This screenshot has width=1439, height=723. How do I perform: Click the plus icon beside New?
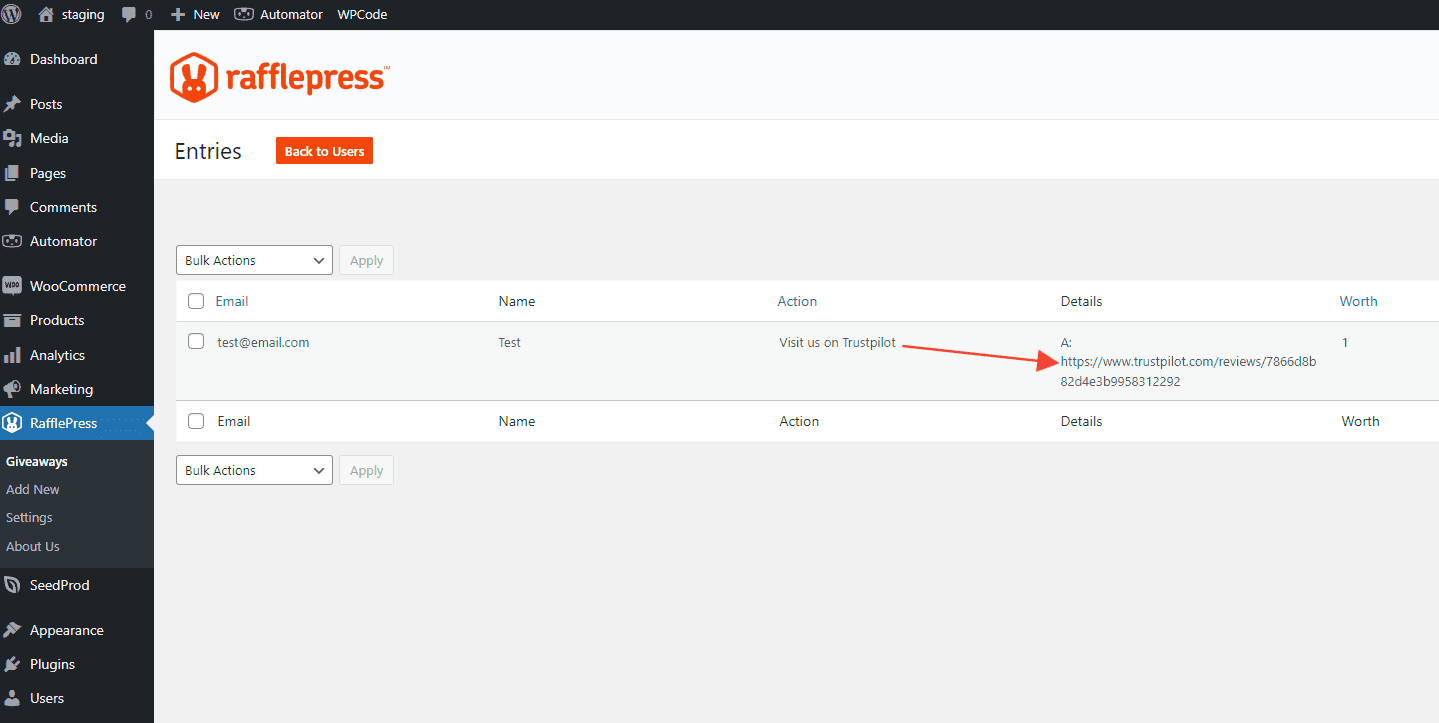tap(179, 15)
